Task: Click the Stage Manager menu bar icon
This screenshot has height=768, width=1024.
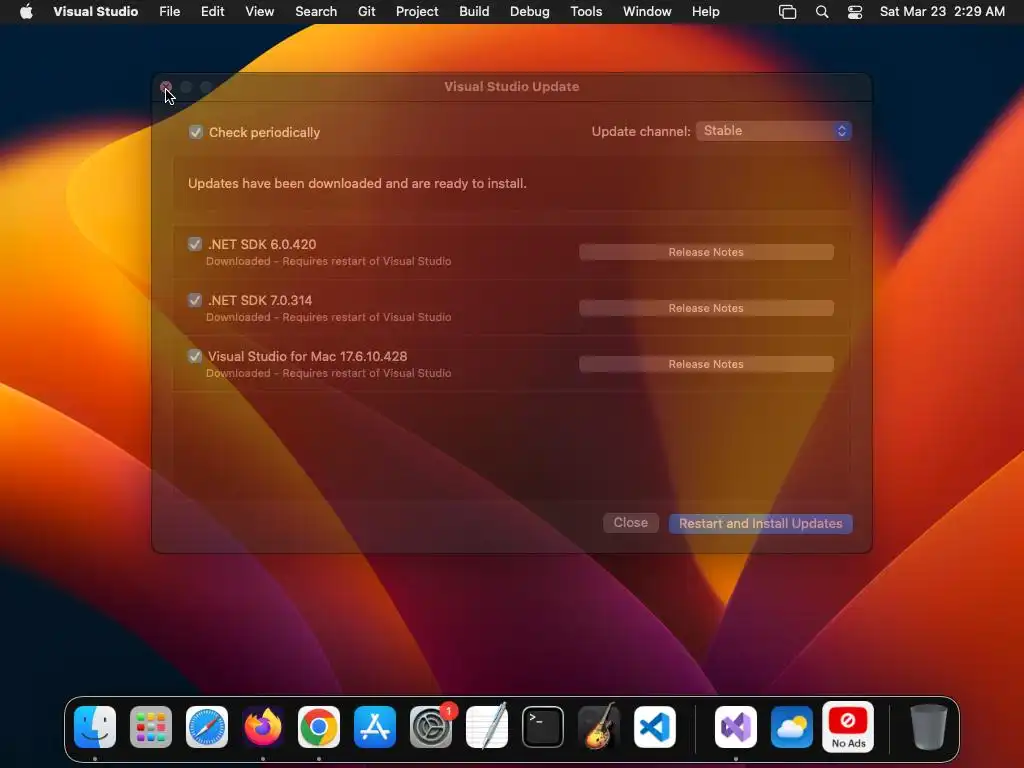Action: (x=788, y=12)
